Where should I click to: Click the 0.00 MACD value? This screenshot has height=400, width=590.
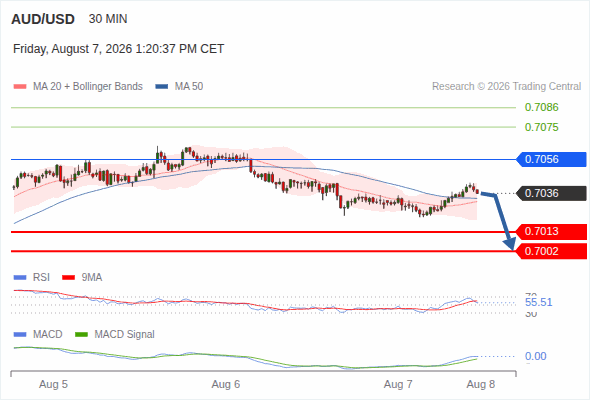(535, 356)
